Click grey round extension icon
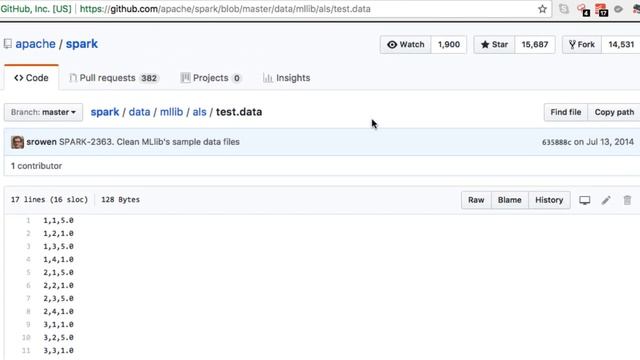This screenshot has width=640, height=360. 619,9
